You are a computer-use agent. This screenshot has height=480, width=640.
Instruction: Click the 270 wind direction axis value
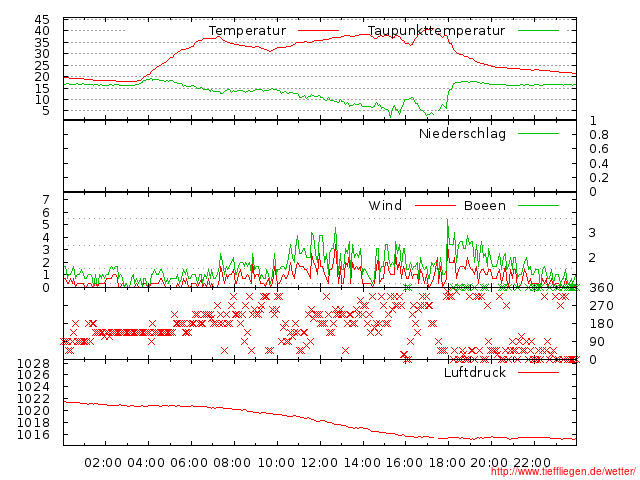(601, 306)
